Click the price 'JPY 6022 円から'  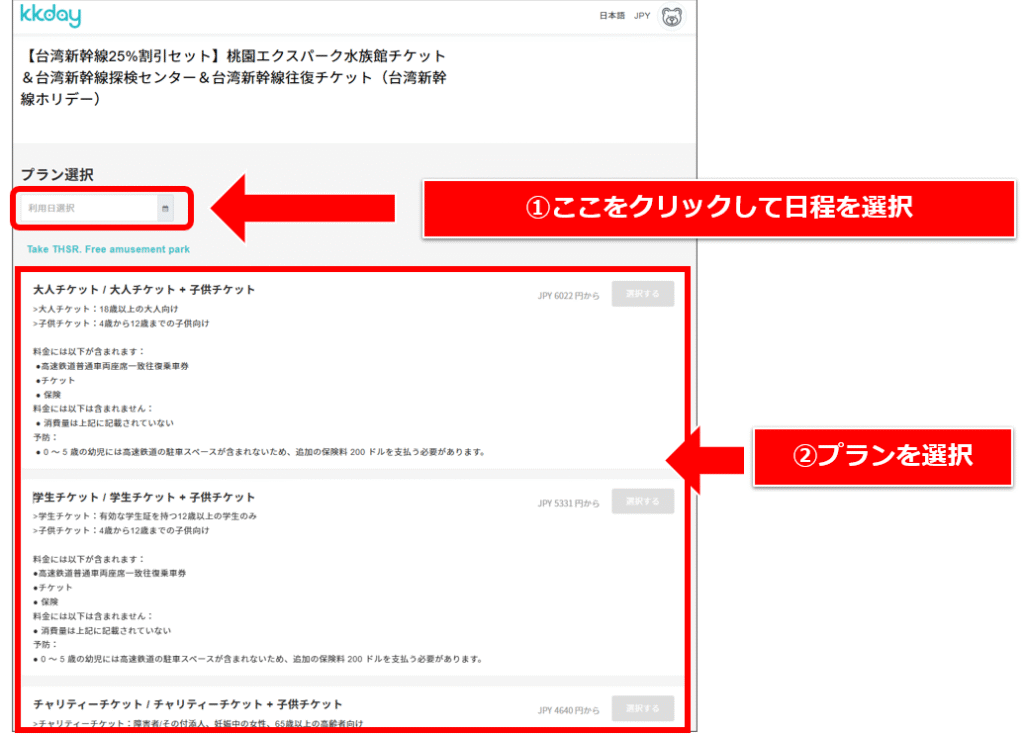[x=568, y=296]
